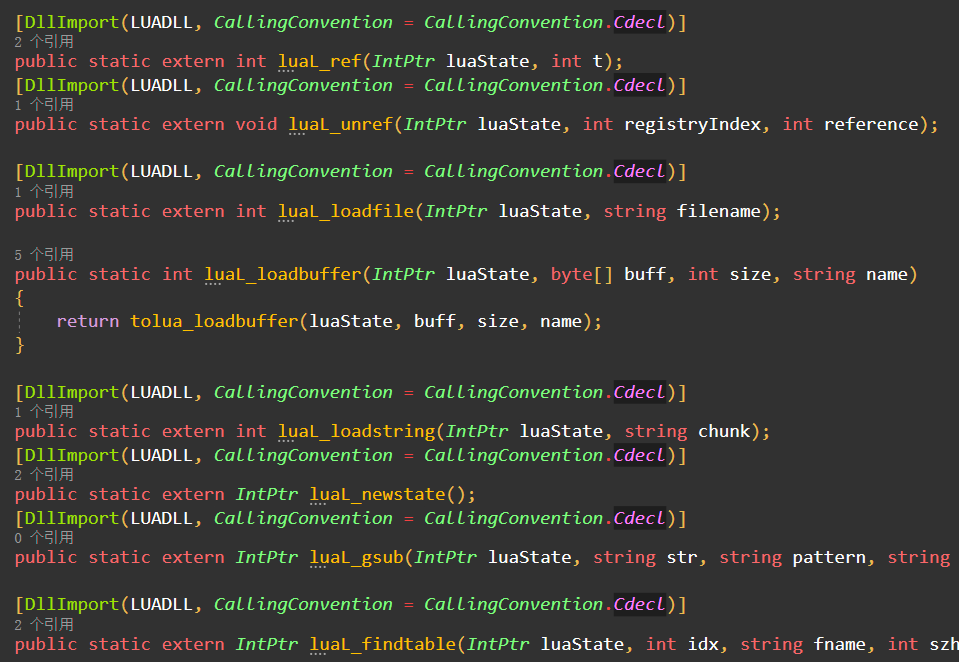Click the luaL_findtable function name

coord(383,645)
